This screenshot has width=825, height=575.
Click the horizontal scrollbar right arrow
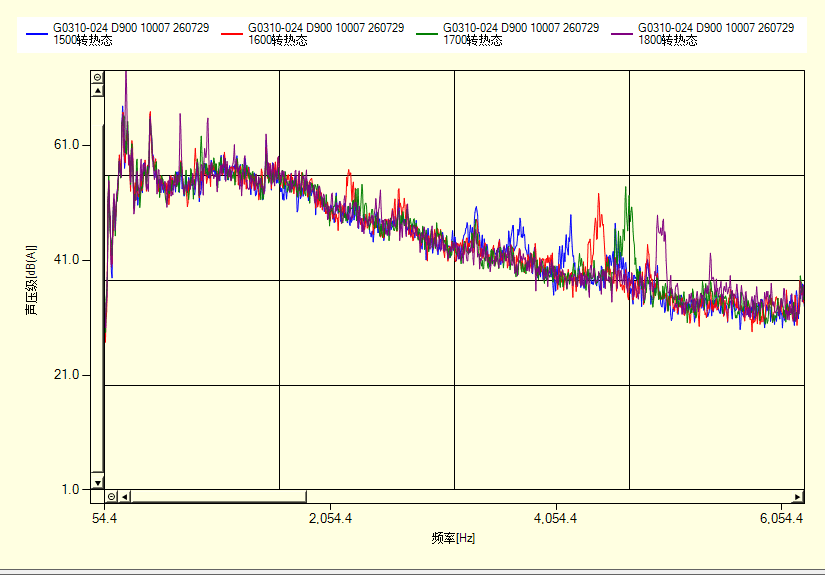pyautogui.click(x=798, y=497)
